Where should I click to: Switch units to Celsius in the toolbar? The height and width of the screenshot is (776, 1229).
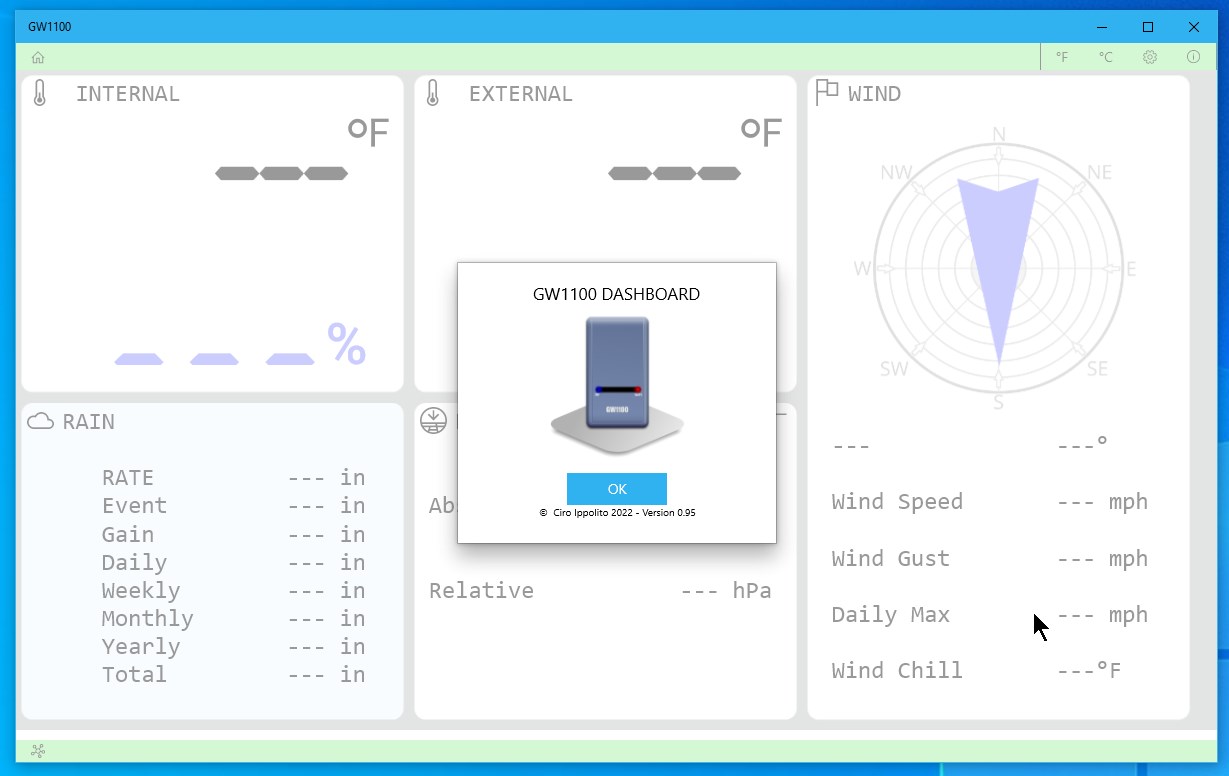point(1106,57)
